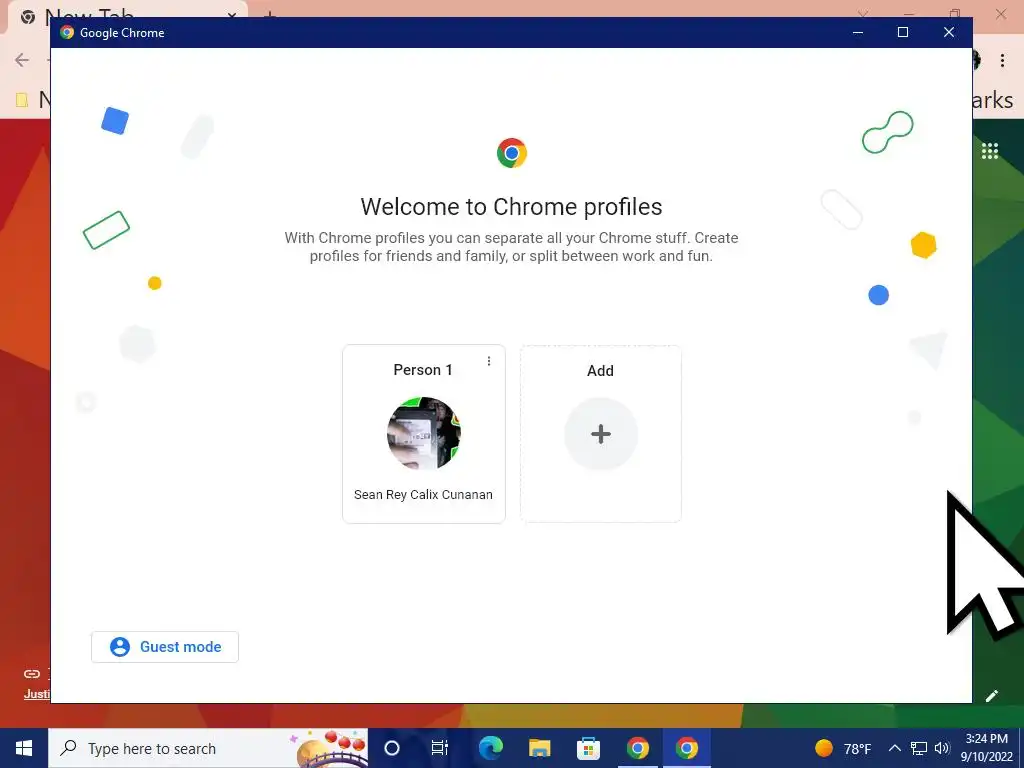Switch to the active Chrome taskbar icon
1024x768 pixels.
(686, 748)
